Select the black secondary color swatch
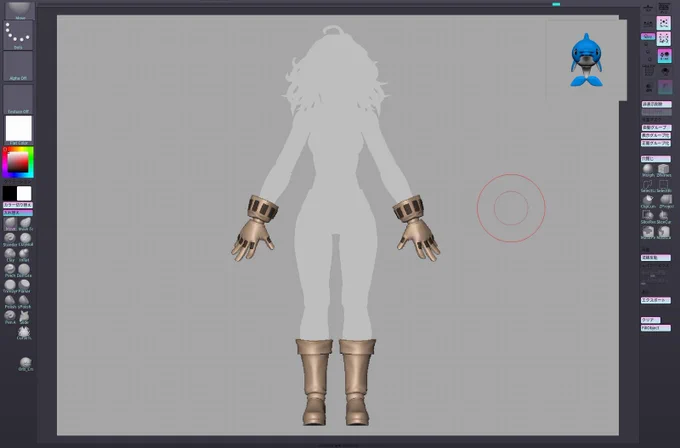This screenshot has width=680, height=448. click(x=10, y=193)
